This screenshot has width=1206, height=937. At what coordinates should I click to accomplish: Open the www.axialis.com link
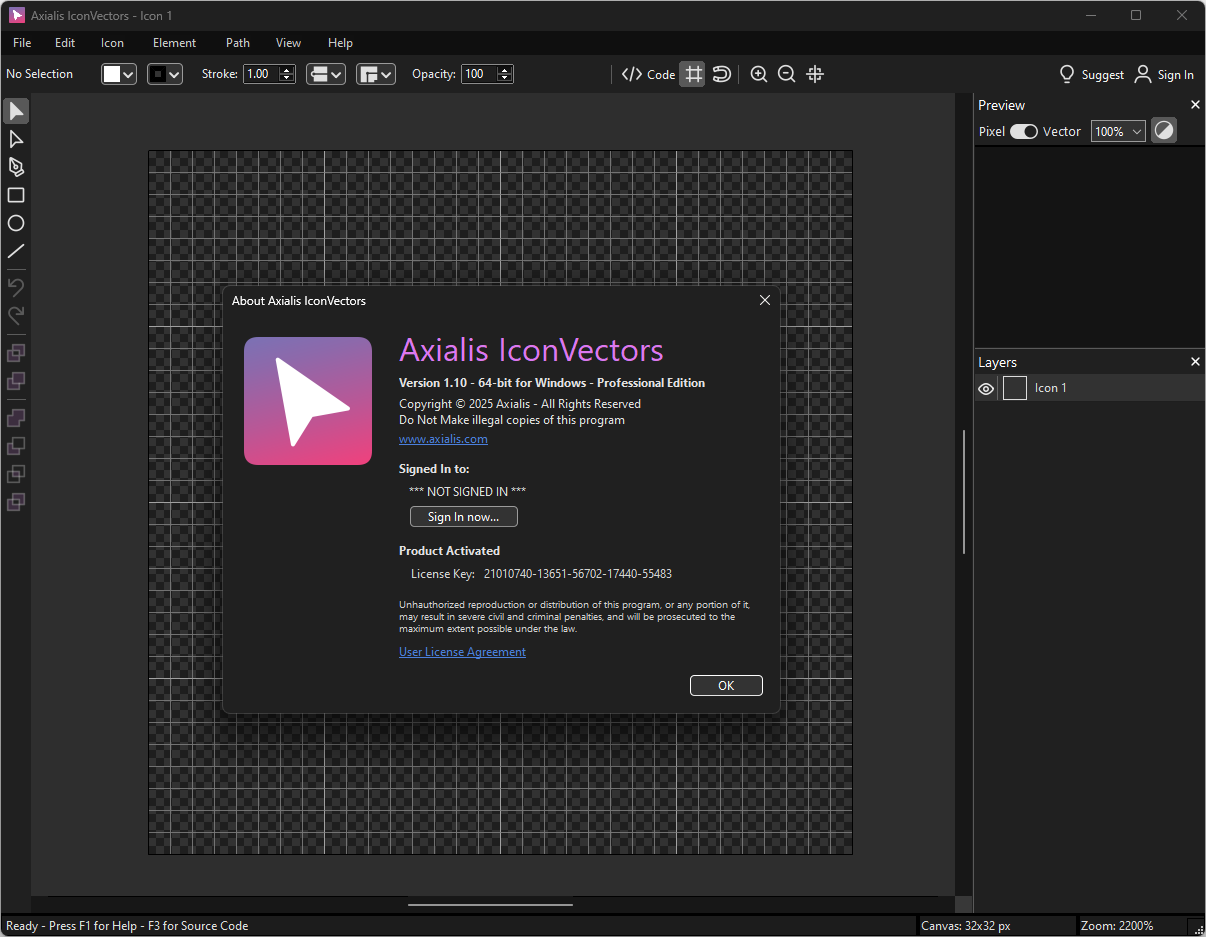(x=443, y=439)
